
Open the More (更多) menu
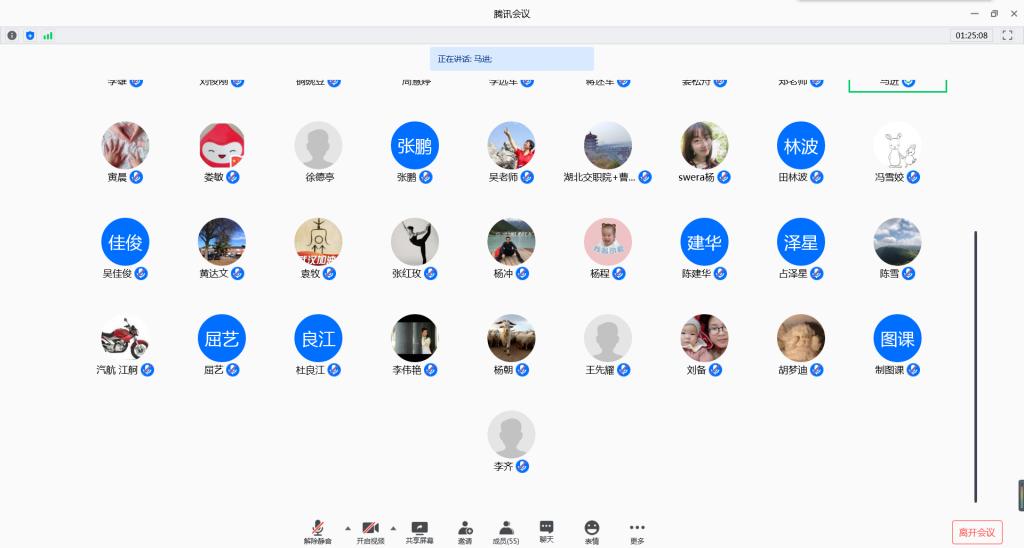(x=637, y=528)
